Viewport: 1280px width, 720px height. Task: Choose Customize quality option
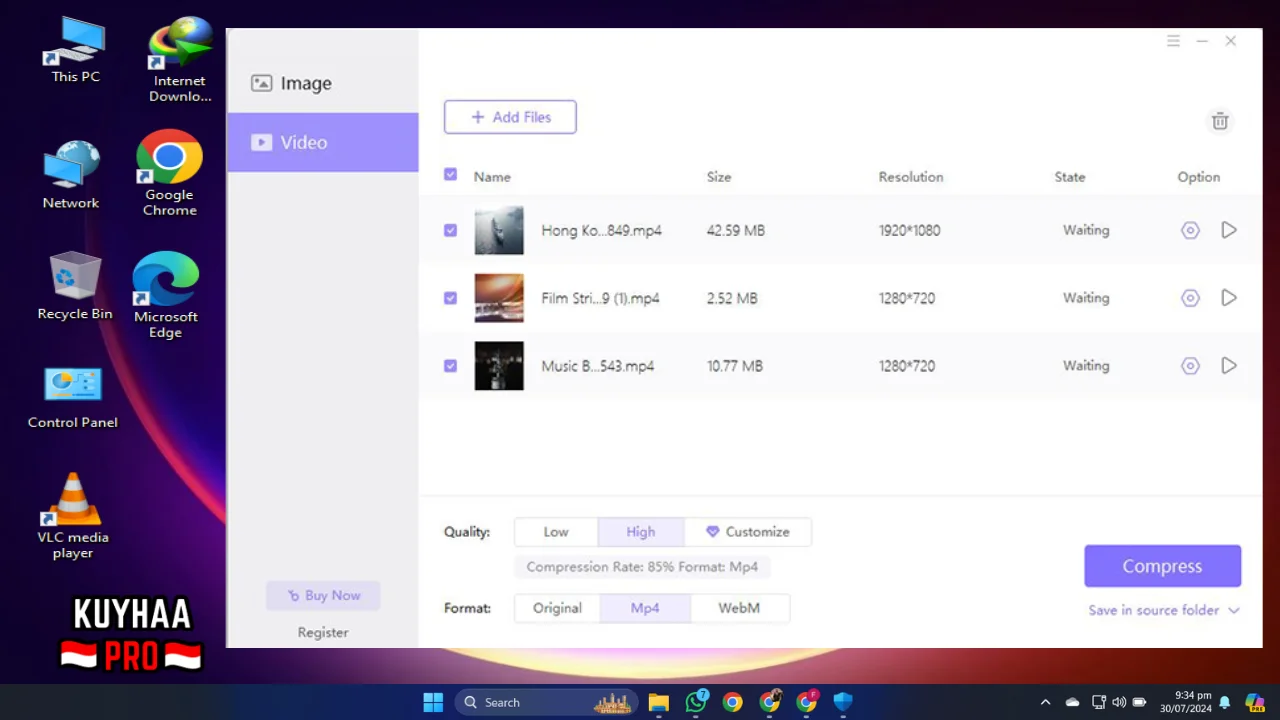748,532
